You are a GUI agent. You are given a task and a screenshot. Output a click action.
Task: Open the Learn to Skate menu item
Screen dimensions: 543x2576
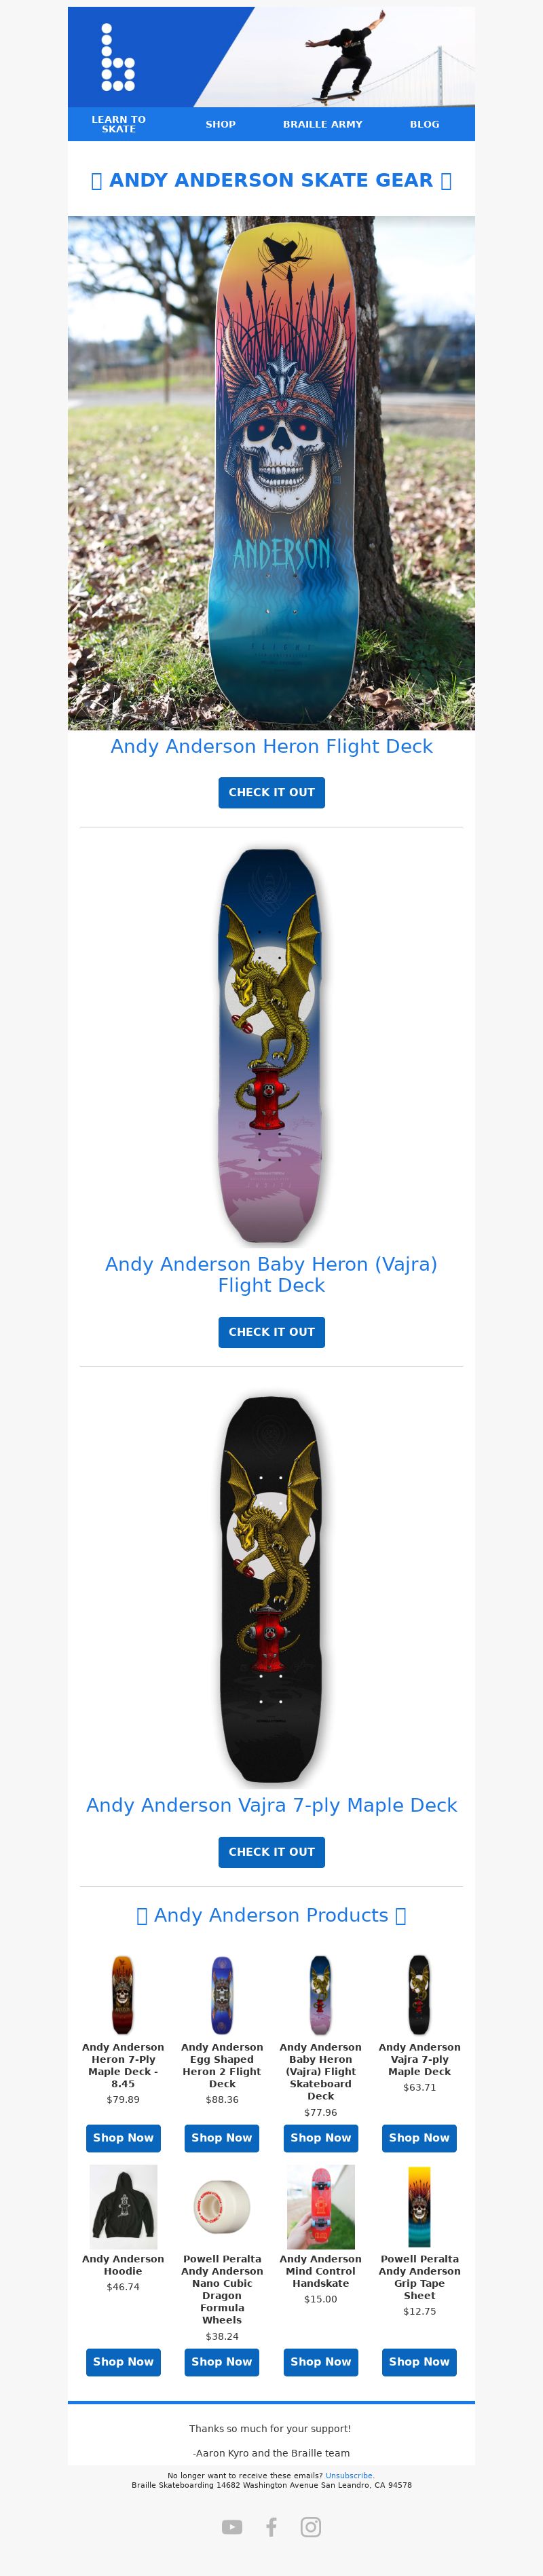click(x=119, y=124)
